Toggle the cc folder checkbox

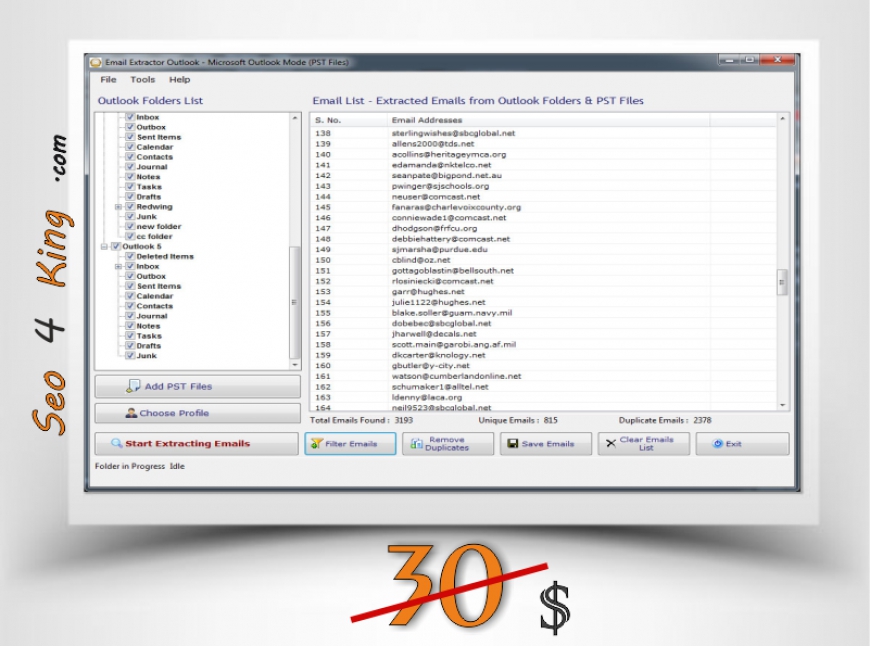coord(130,236)
